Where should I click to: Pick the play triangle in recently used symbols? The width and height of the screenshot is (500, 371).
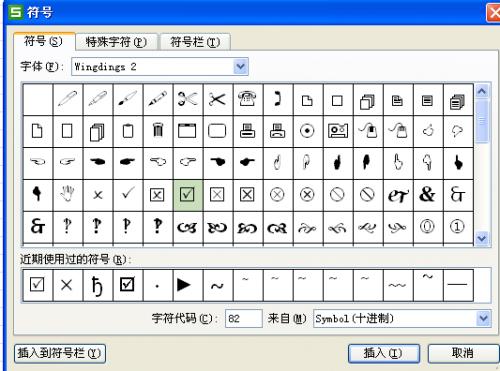[184, 285]
